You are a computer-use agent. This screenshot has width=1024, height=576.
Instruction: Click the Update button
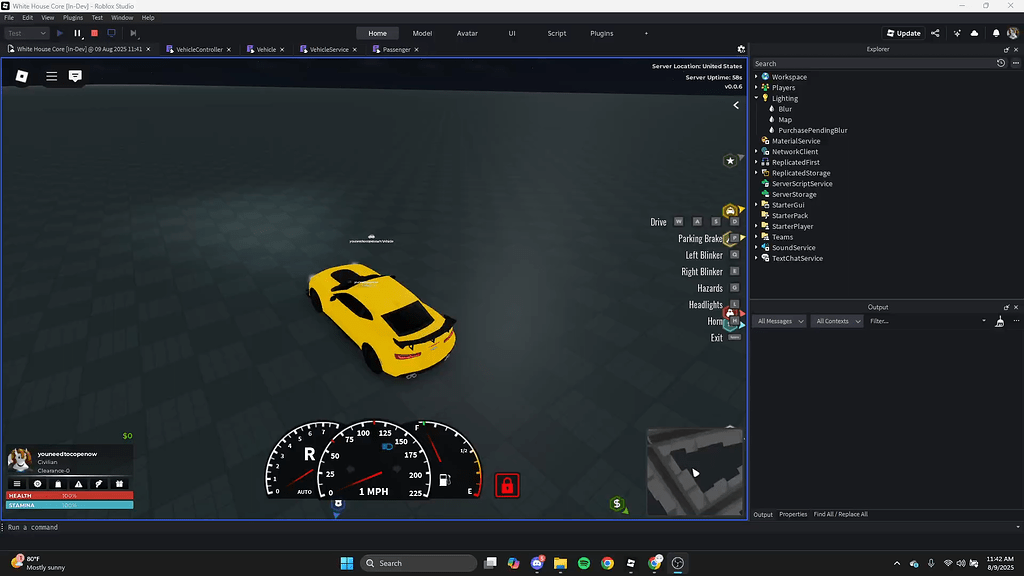click(903, 33)
